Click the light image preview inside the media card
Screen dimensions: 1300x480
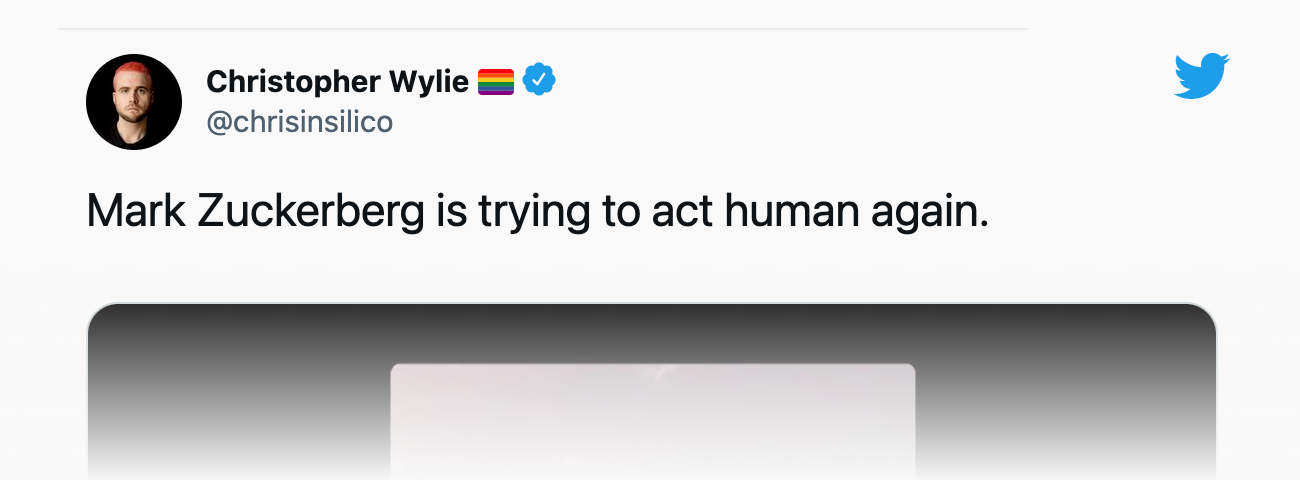[x=652, y=420]
